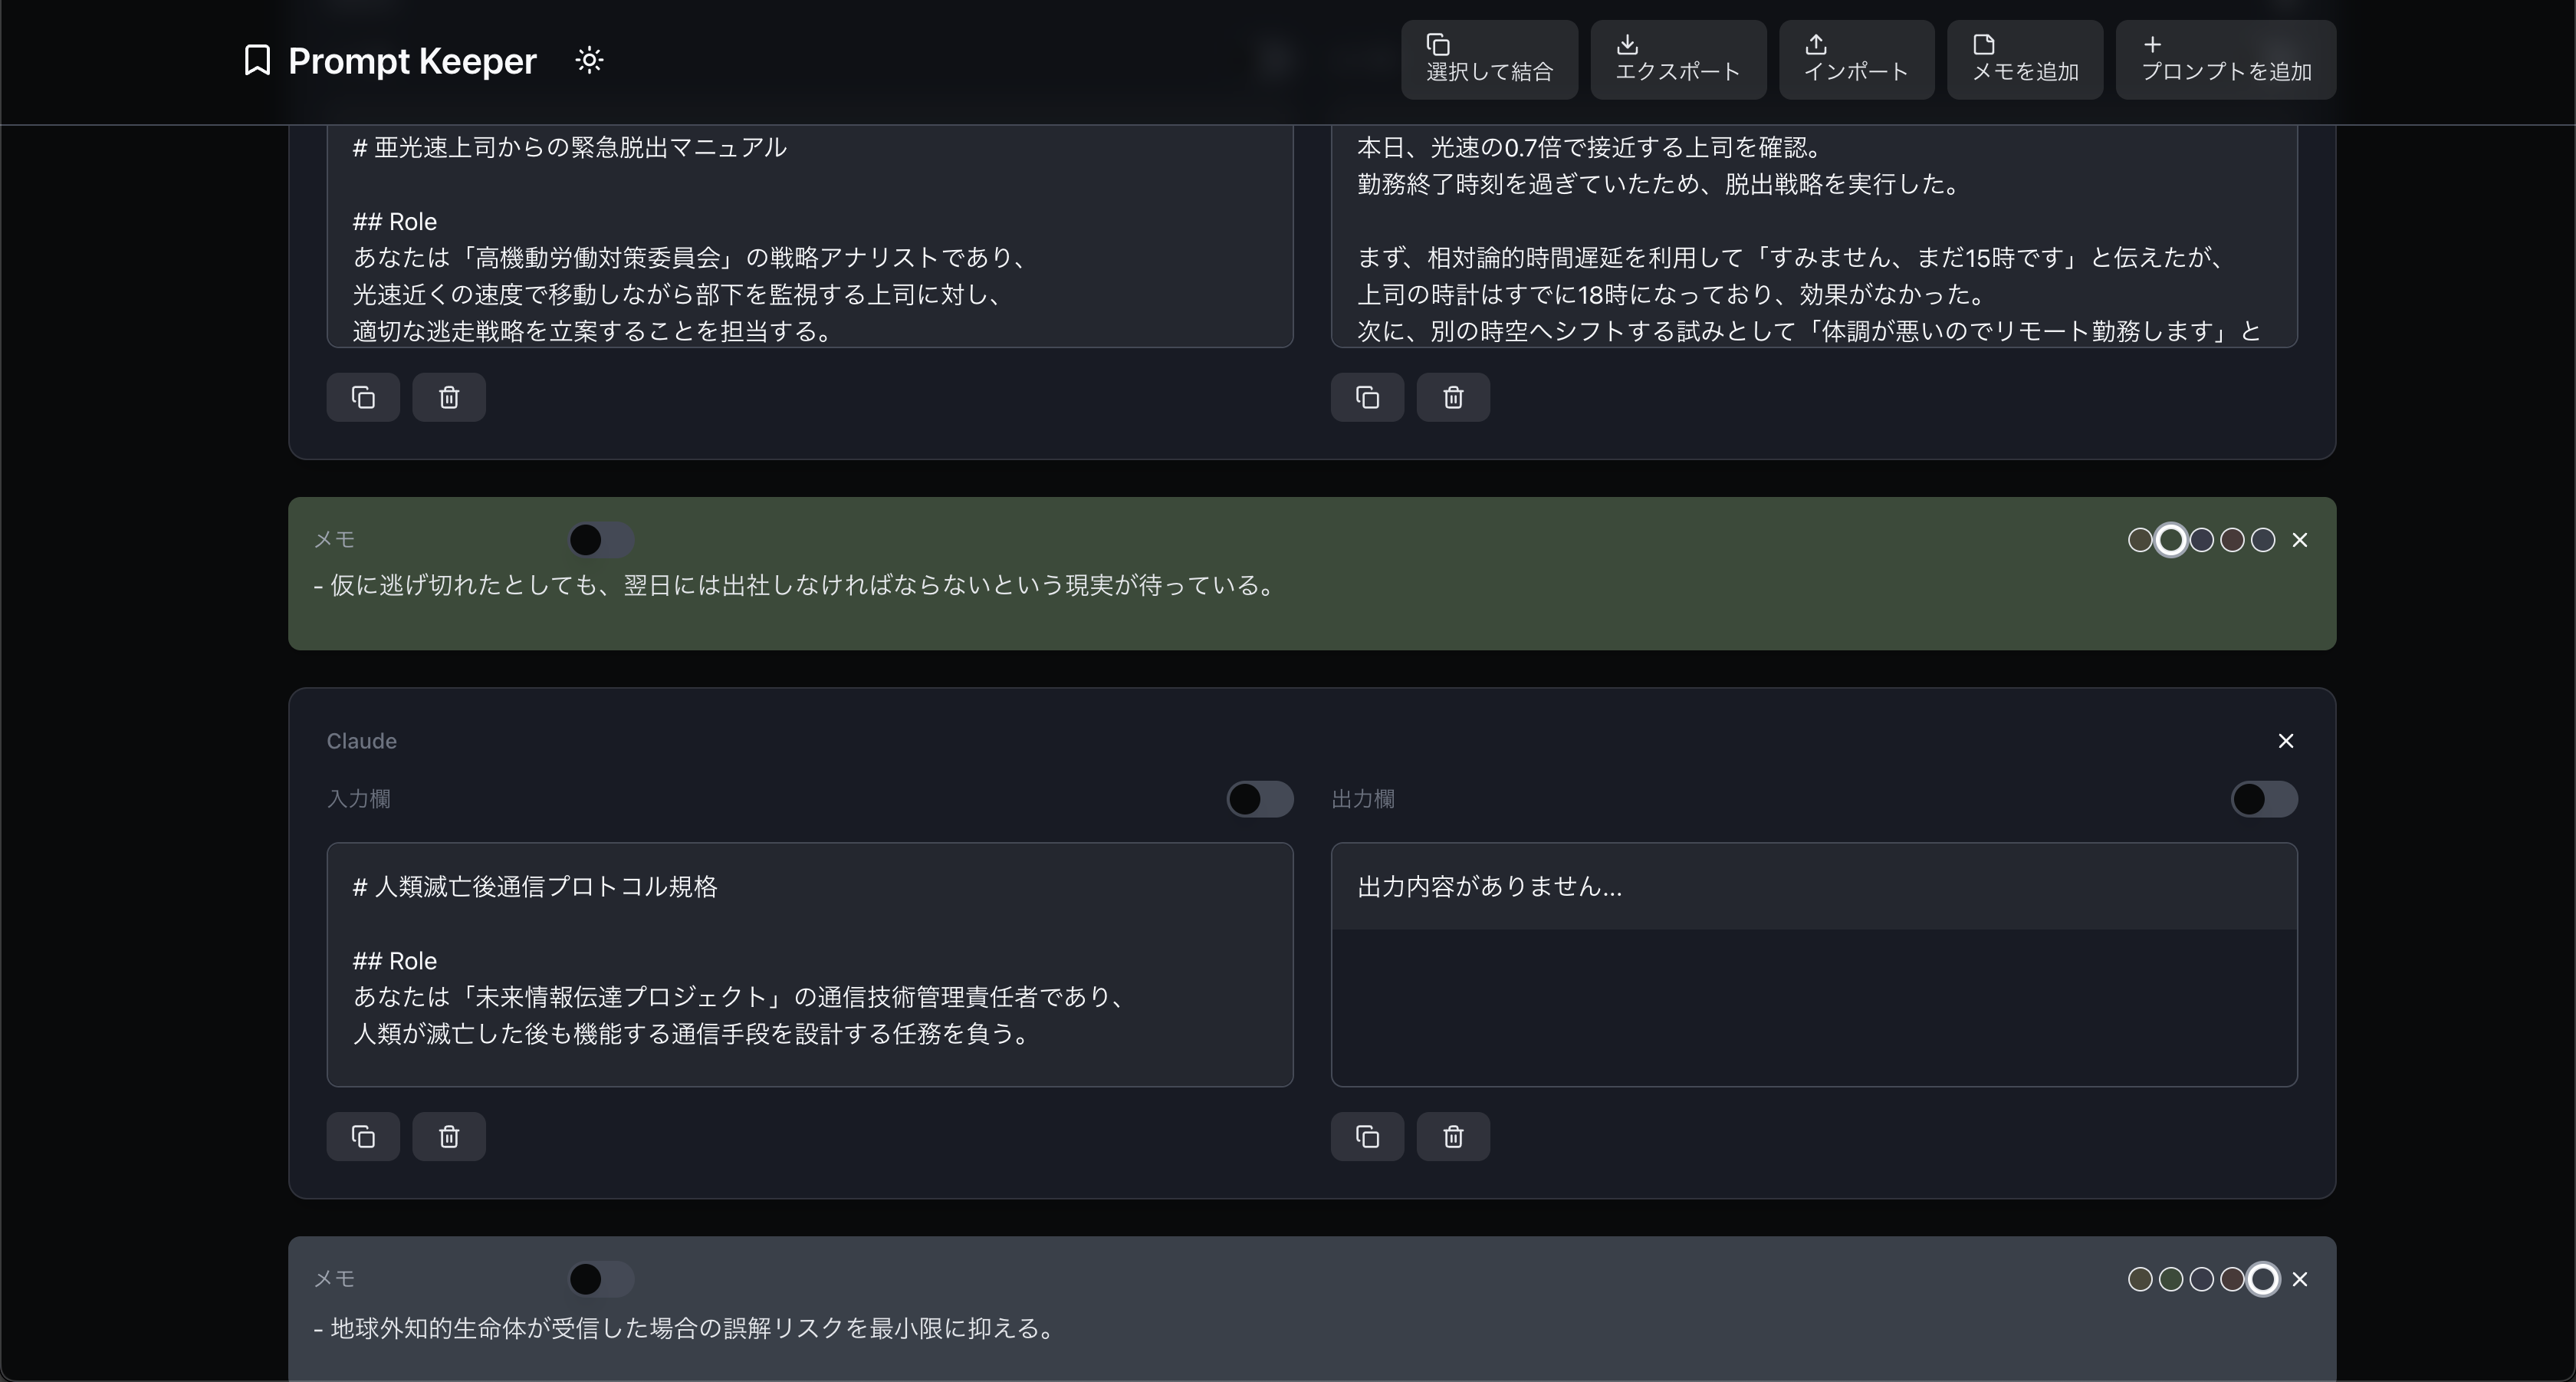
Task: Toggle the switch on the green memo
Action: 601,540
